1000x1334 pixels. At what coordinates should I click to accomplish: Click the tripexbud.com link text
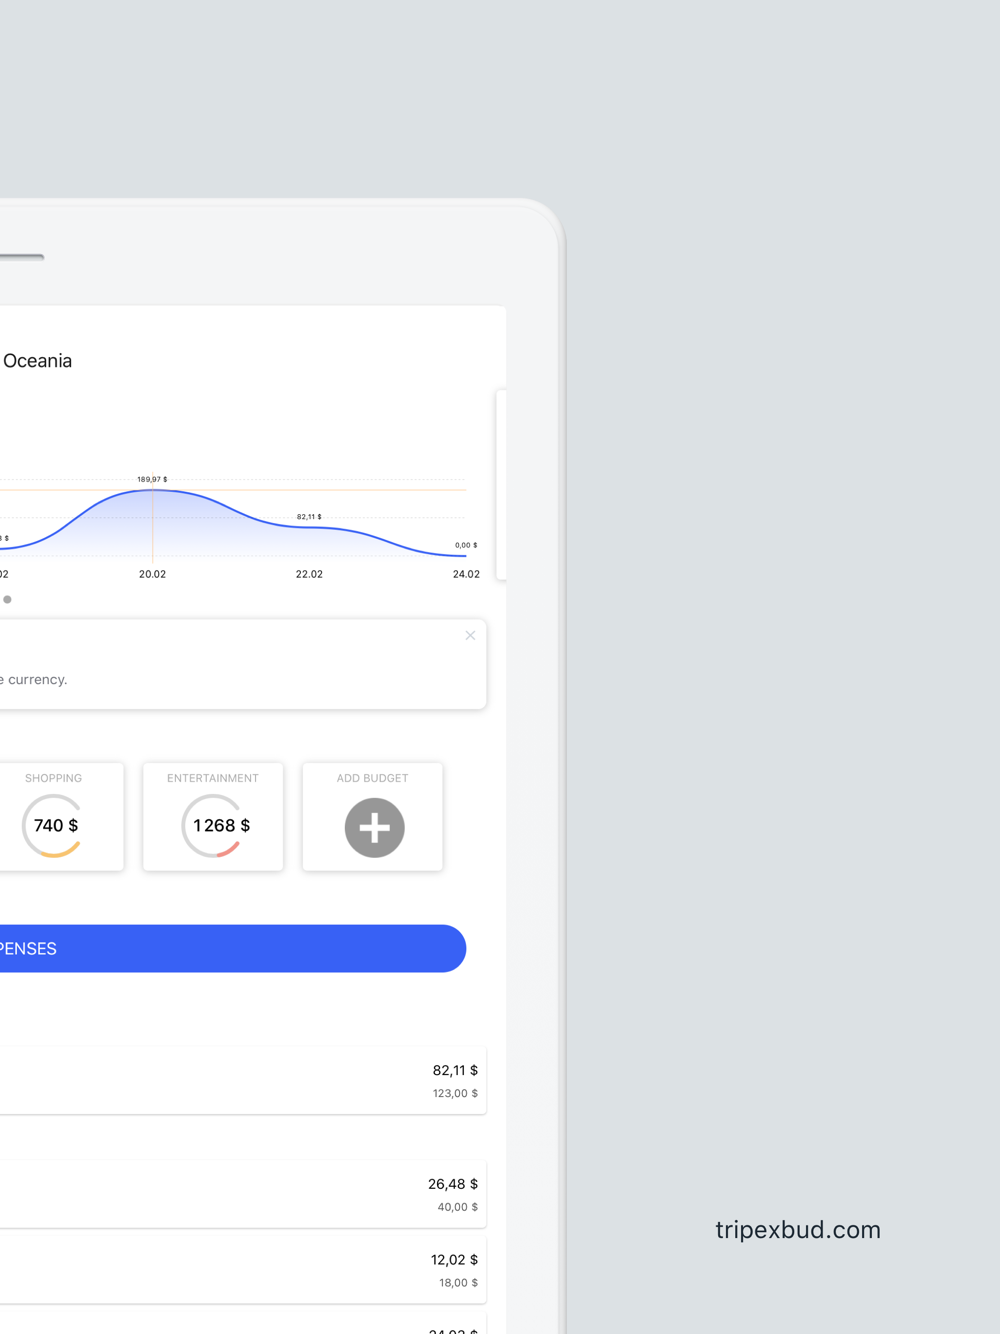(798, 1230)
